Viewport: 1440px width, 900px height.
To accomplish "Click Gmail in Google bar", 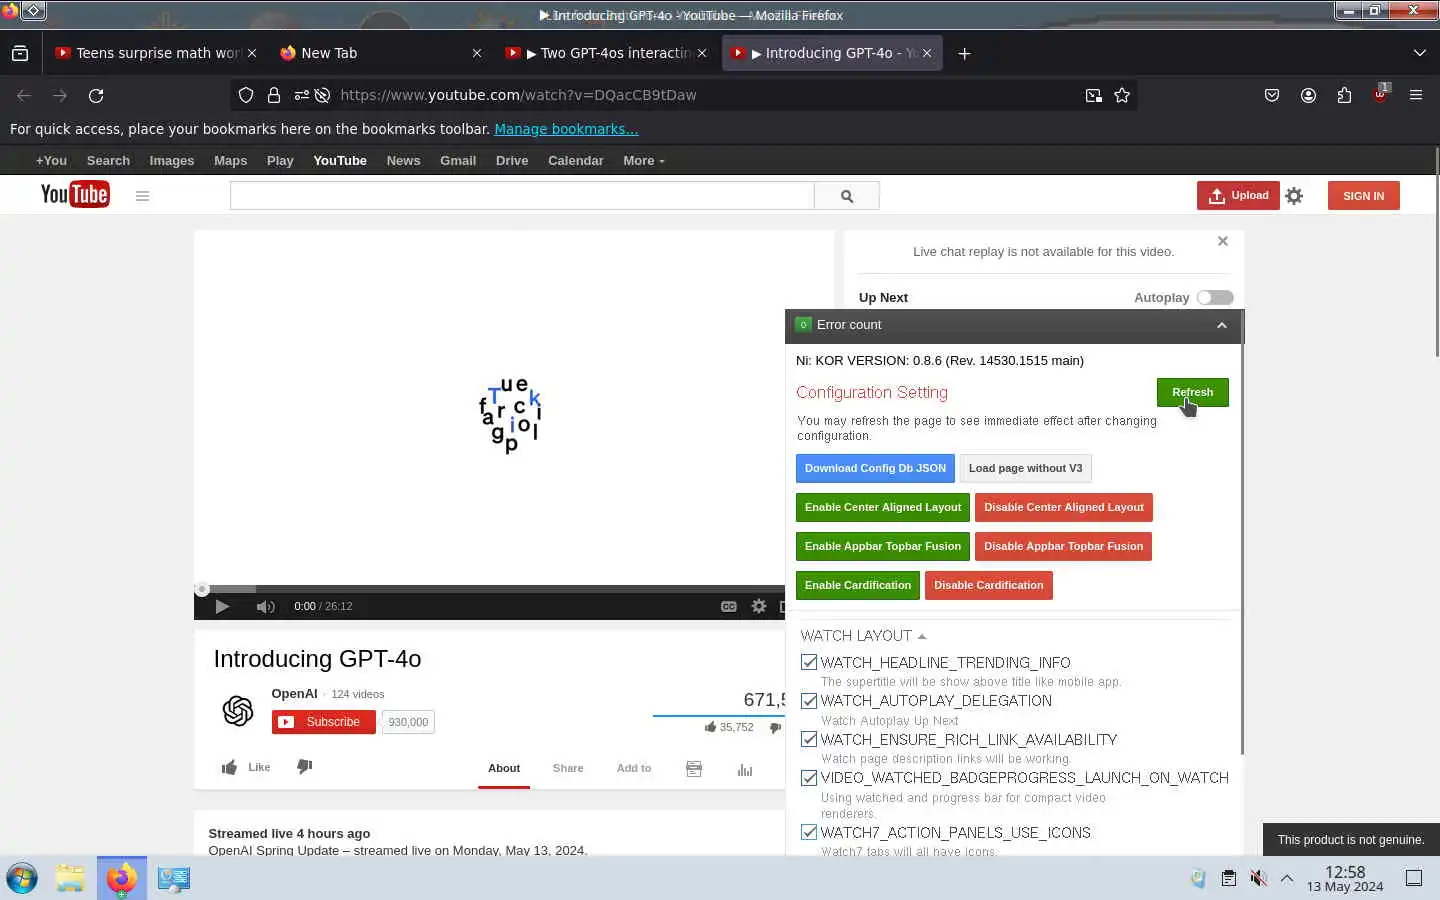I will (x=458, y=160).
